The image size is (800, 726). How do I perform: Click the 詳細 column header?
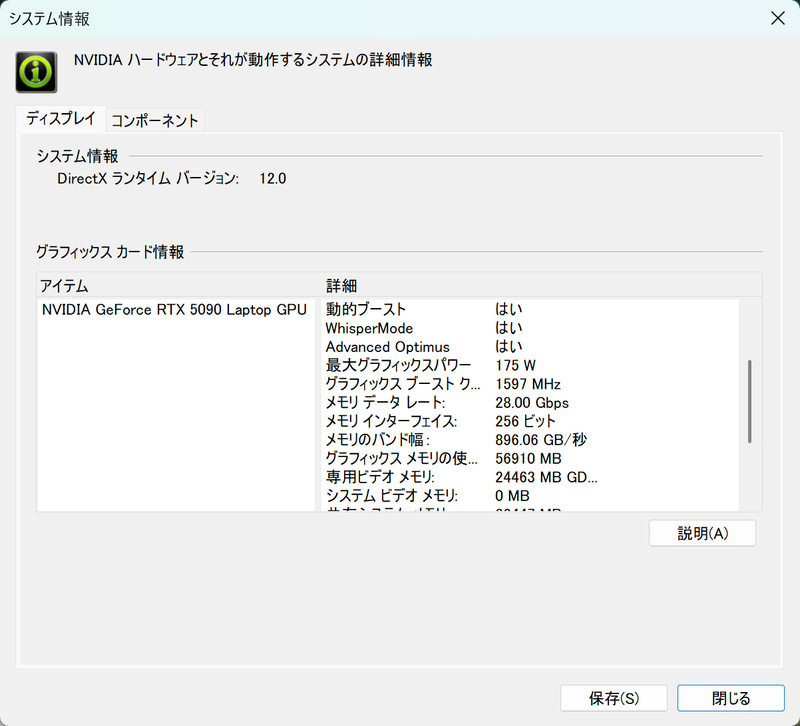click(x=542, y=285)
